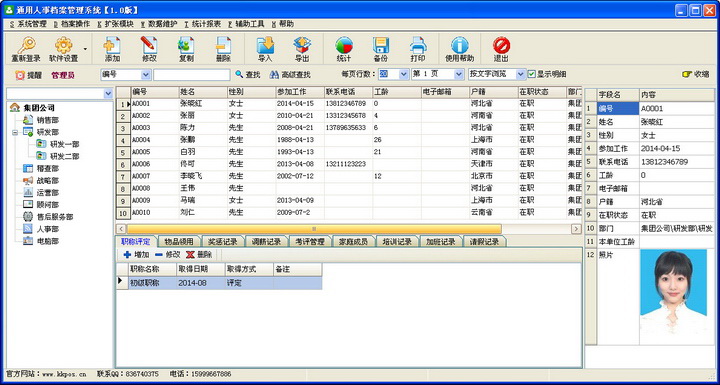Open the 按文字浏览 dropdown

click(x=521, y=74)
